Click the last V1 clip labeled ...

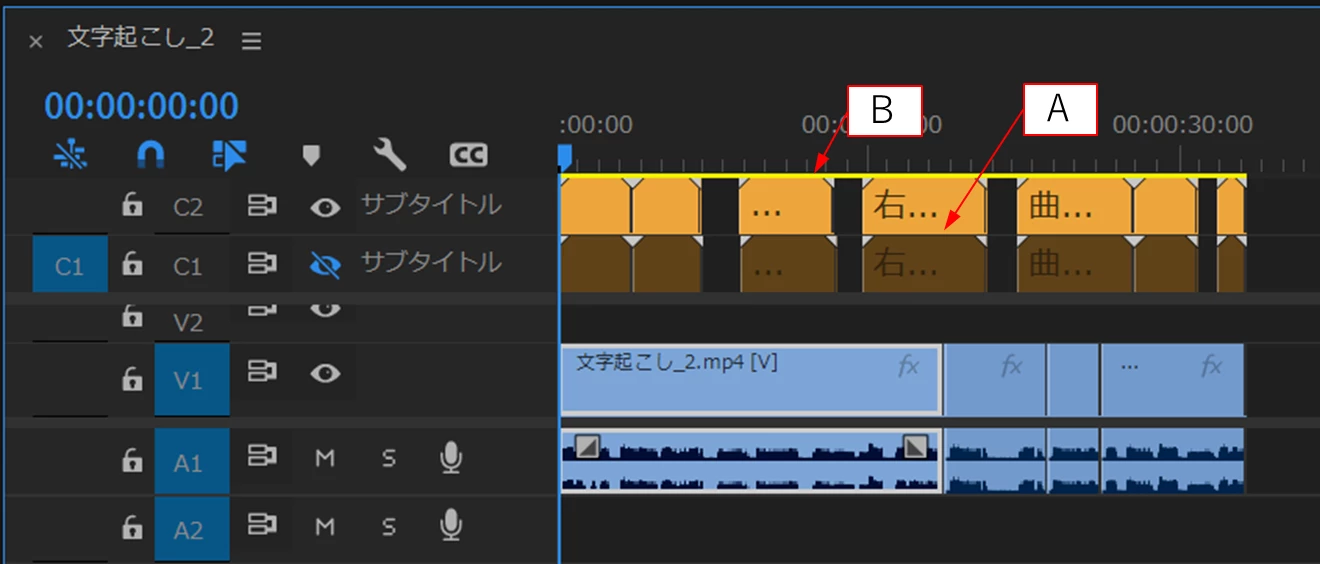point(1172,380)
